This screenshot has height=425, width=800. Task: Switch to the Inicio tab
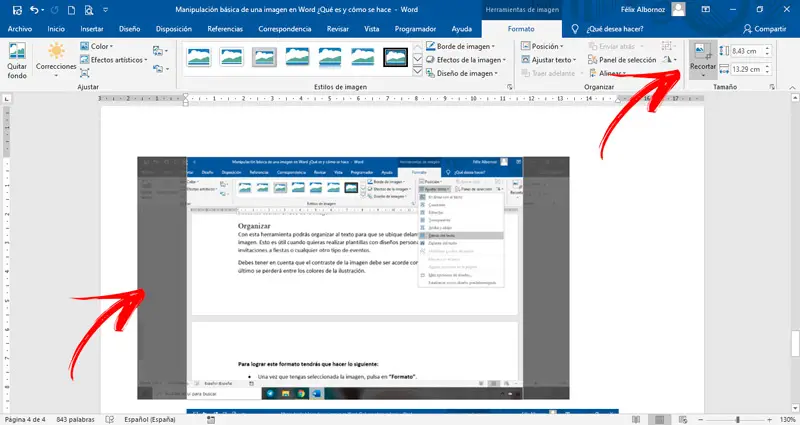(x=56, y=29)
